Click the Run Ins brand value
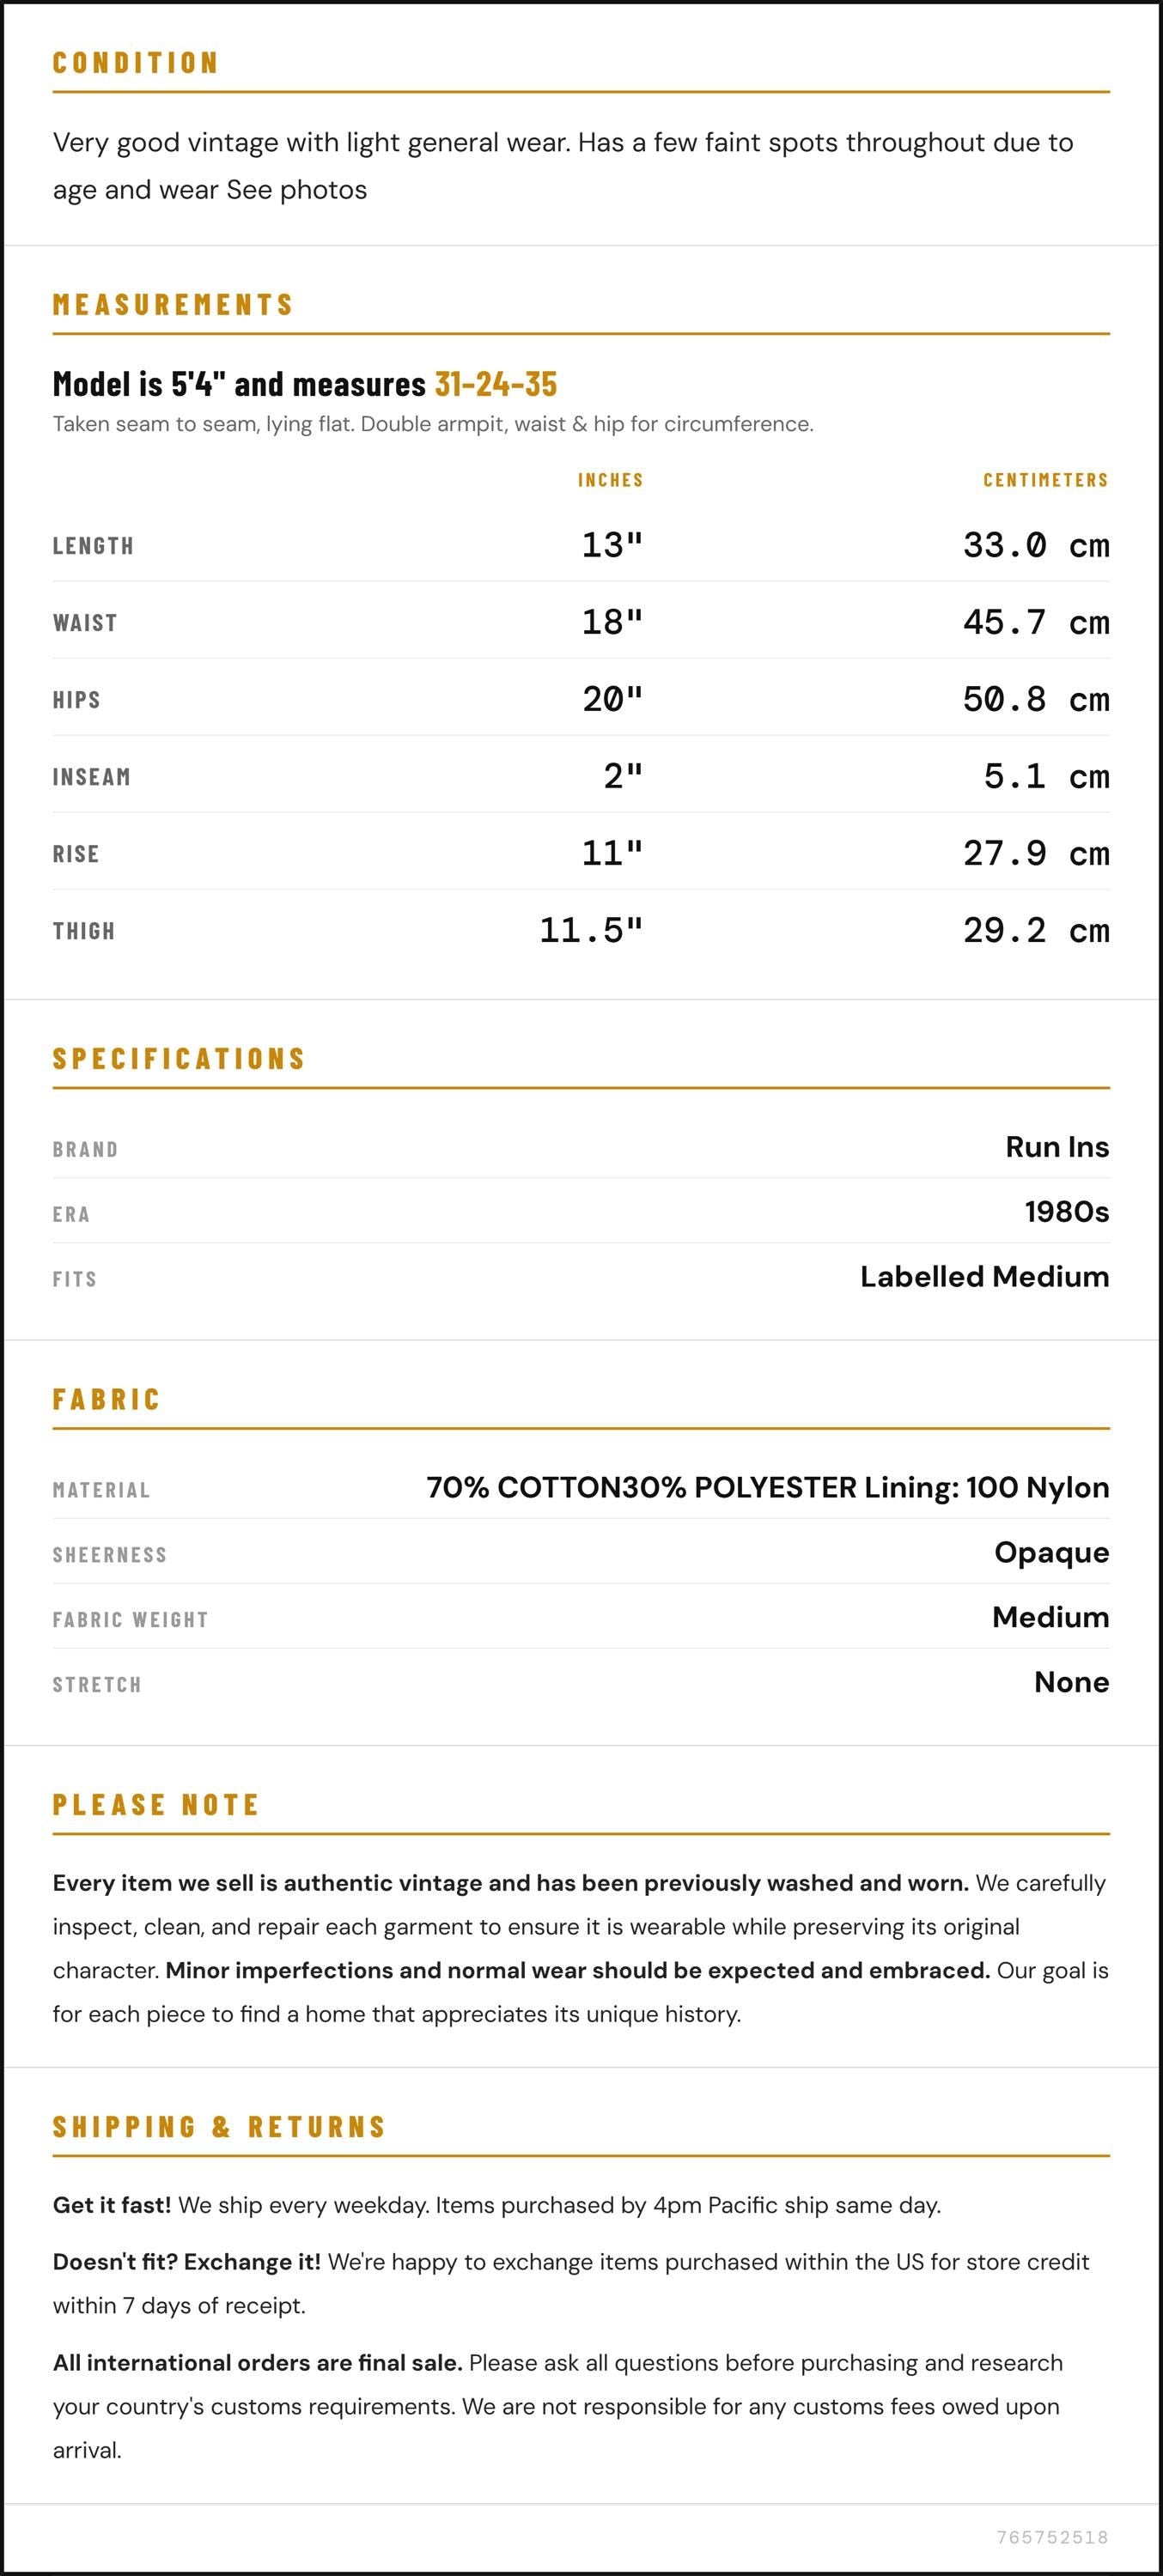The height and width of the screenshot is (2576, 1163). (1057, 1147)
